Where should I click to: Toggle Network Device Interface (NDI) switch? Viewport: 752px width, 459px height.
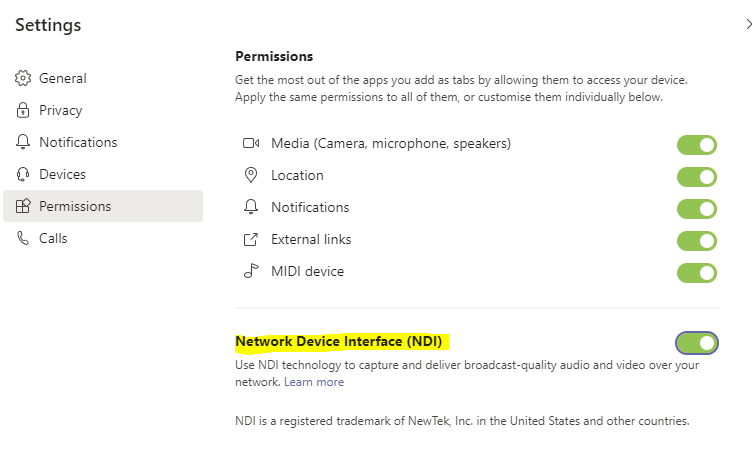click(697, 343)
